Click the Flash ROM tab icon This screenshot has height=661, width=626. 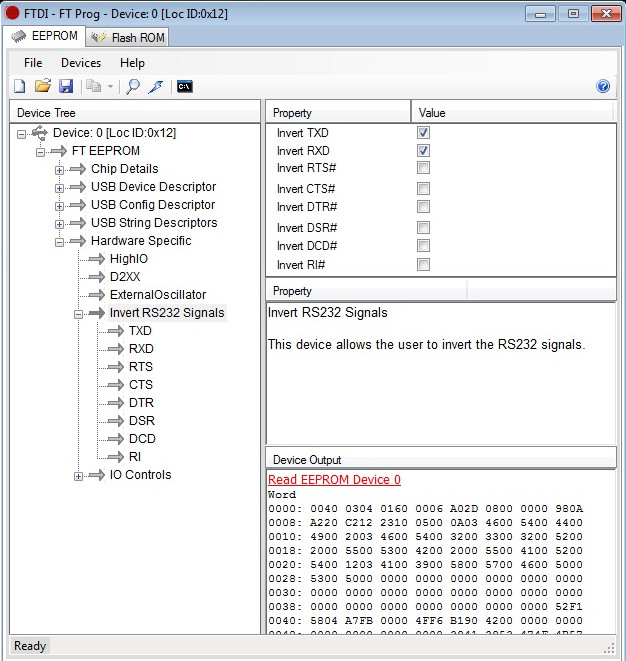pyautogui.click(x=99, y=38)
